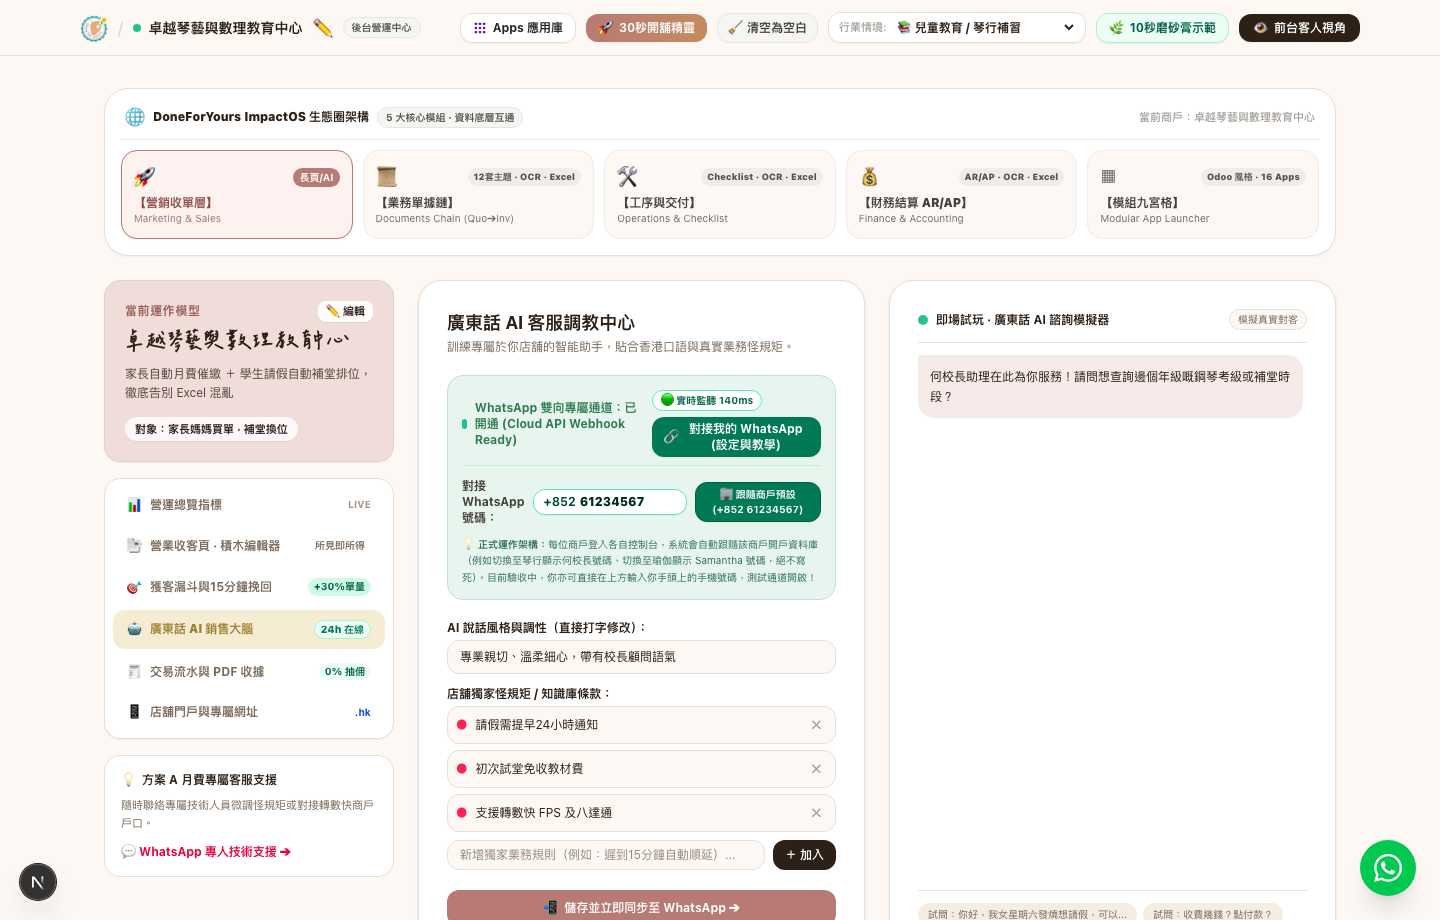Click the green dot beside 即場試玩
1440x920 pixels.
[x=923, y=320]
